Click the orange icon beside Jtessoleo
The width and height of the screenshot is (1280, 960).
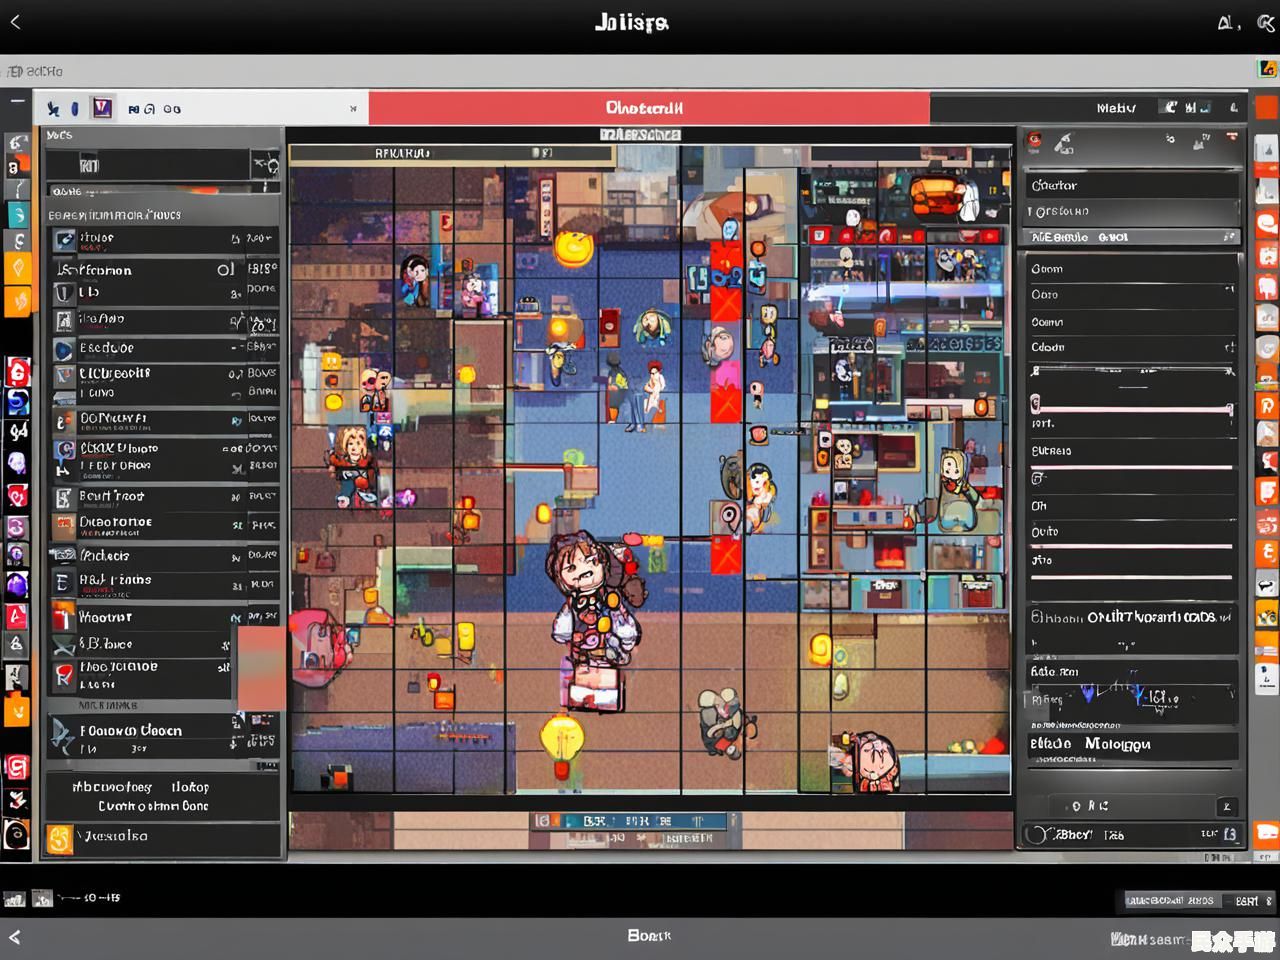(60, 838)
